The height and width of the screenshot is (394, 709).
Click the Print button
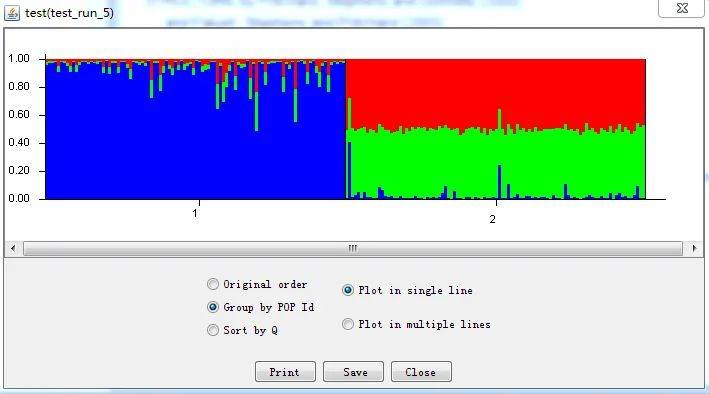click(x=285, y=372)
